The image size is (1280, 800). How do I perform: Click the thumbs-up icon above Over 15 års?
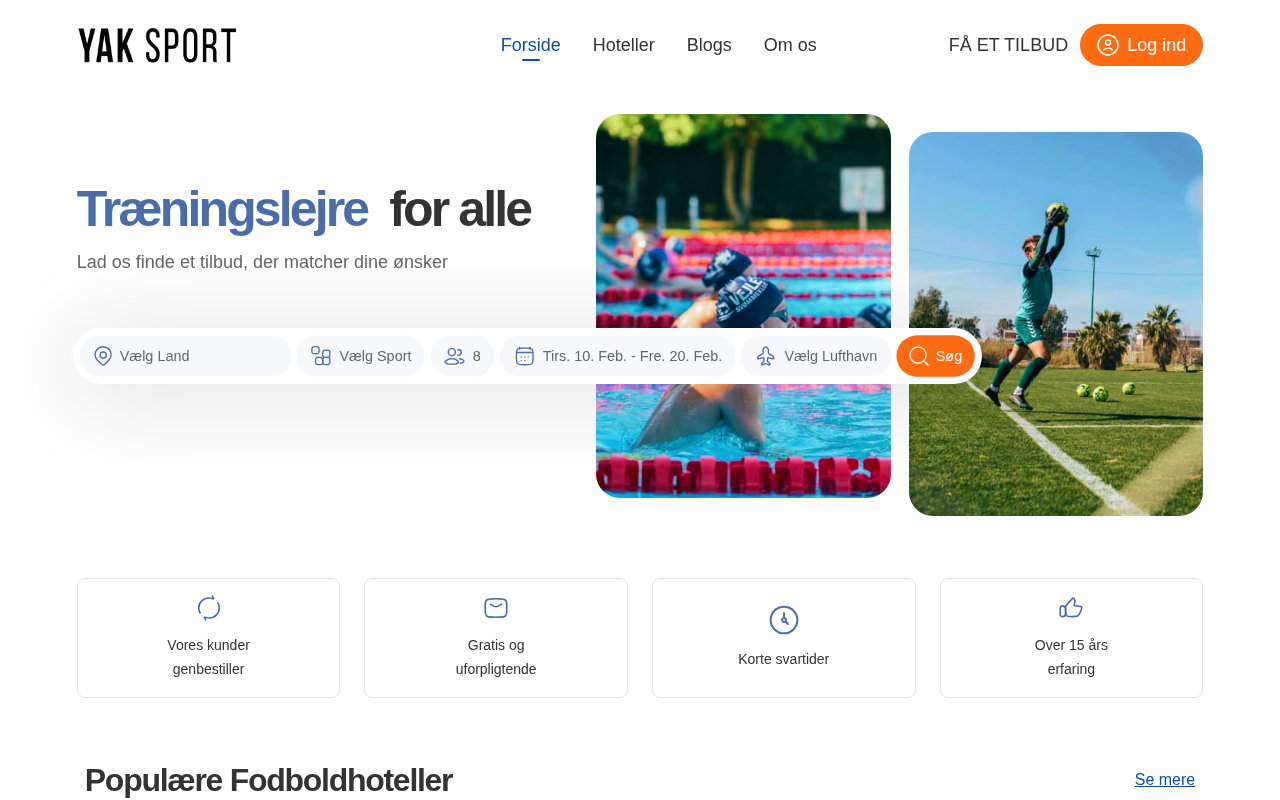(1071, 608)
